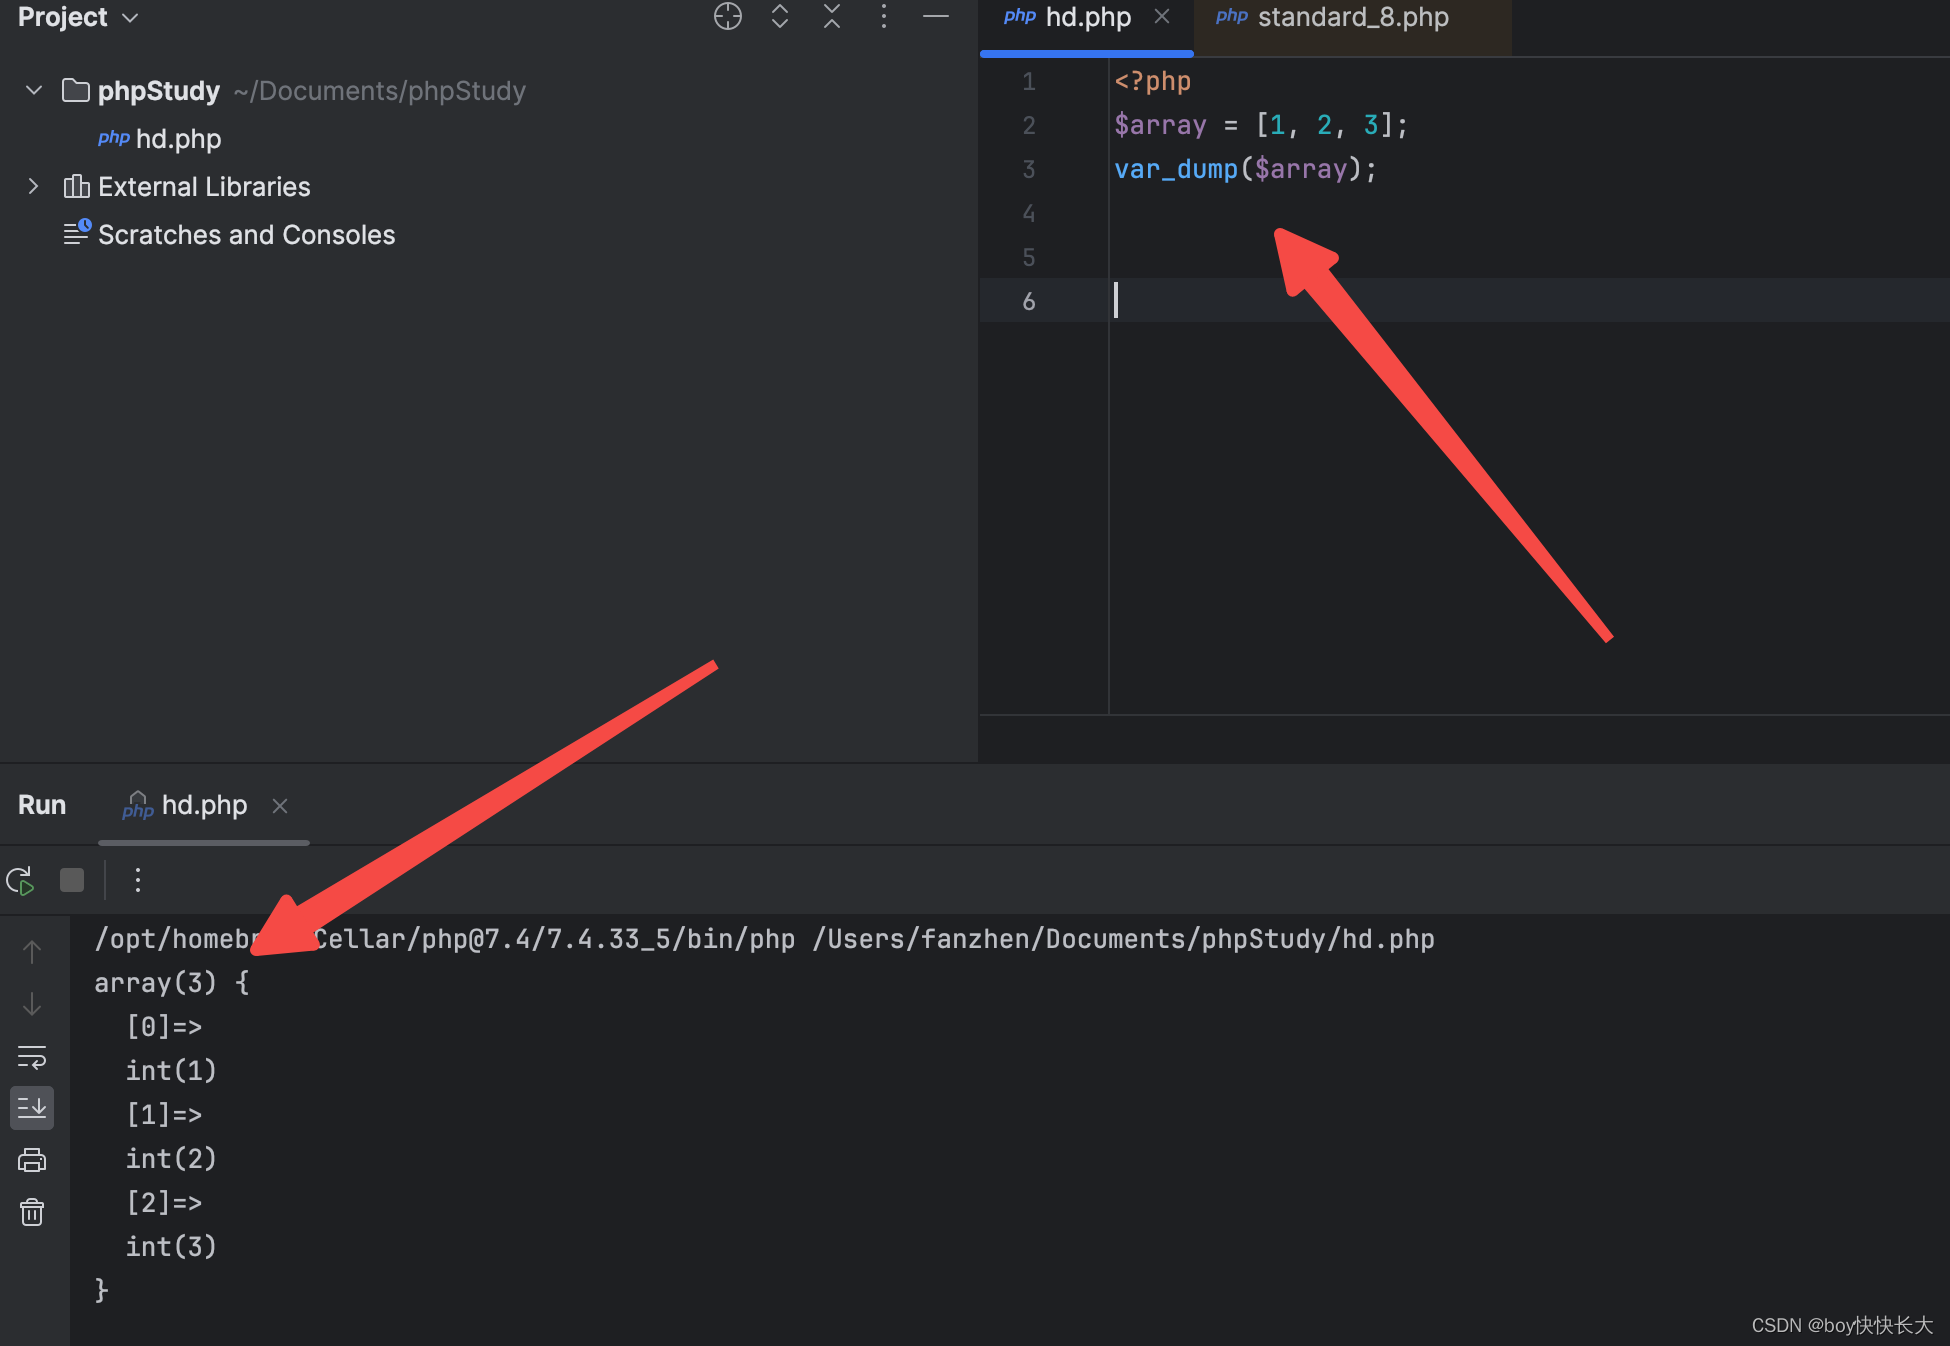Collapse the phpStudy folder chevron
1950x1346 pixels.
tap(34, 91)
